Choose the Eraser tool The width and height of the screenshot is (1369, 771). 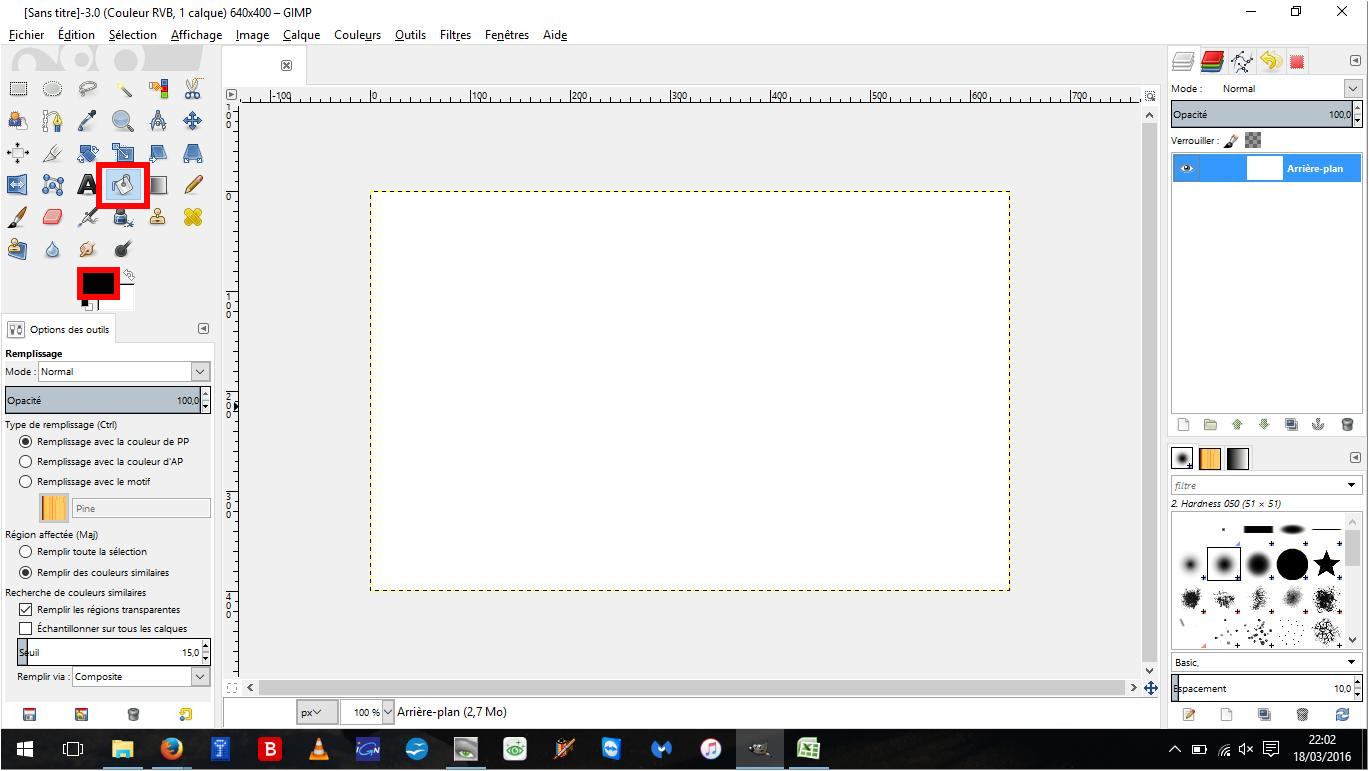coord(53,217)
